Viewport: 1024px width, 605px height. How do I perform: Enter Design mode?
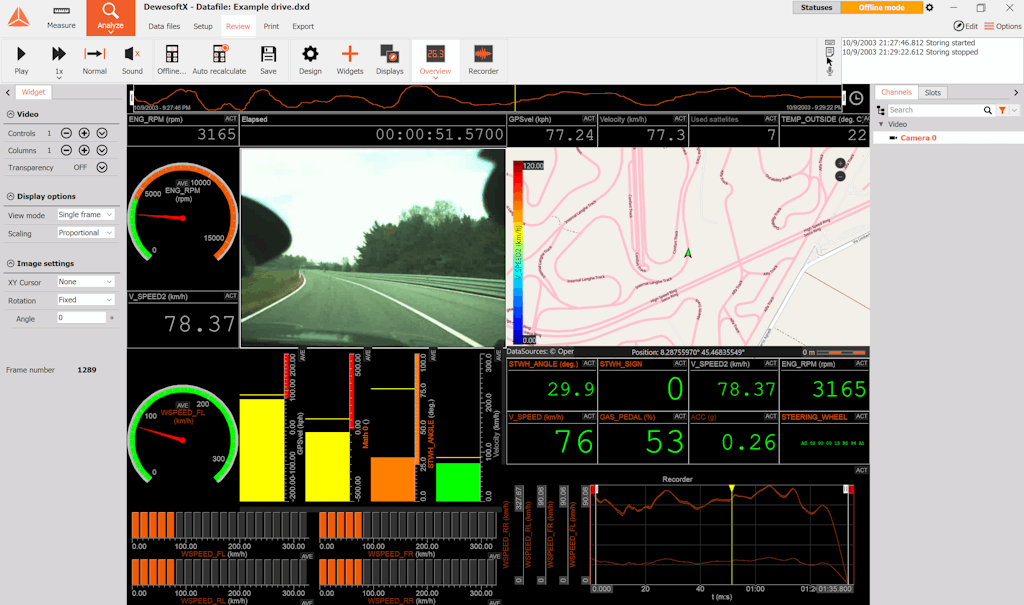[x=310, y=60]
